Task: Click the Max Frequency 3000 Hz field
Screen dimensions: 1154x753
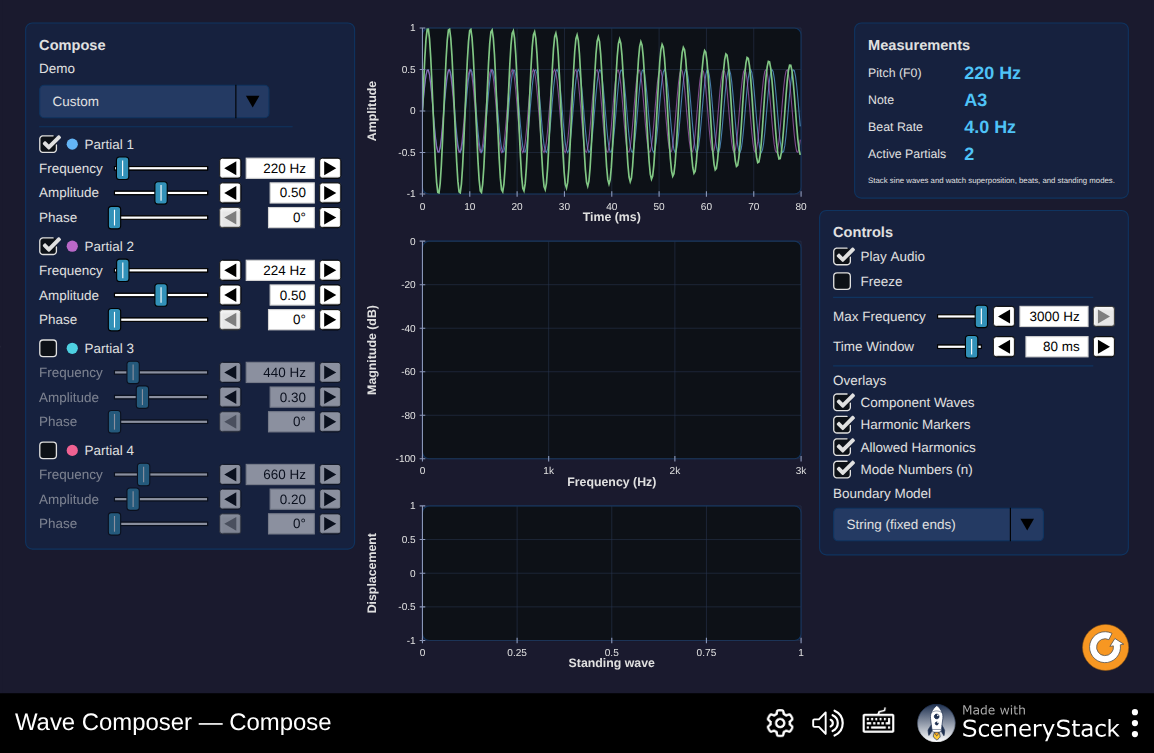Action: pyautogui.click(x=1054, y=317)
